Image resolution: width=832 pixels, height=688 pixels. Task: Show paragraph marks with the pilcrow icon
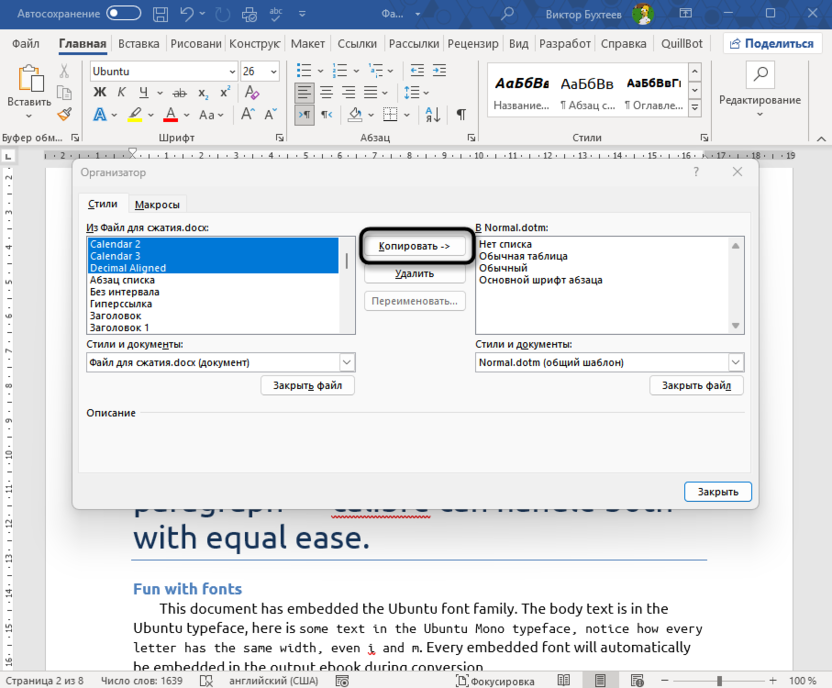click(461, 115)
